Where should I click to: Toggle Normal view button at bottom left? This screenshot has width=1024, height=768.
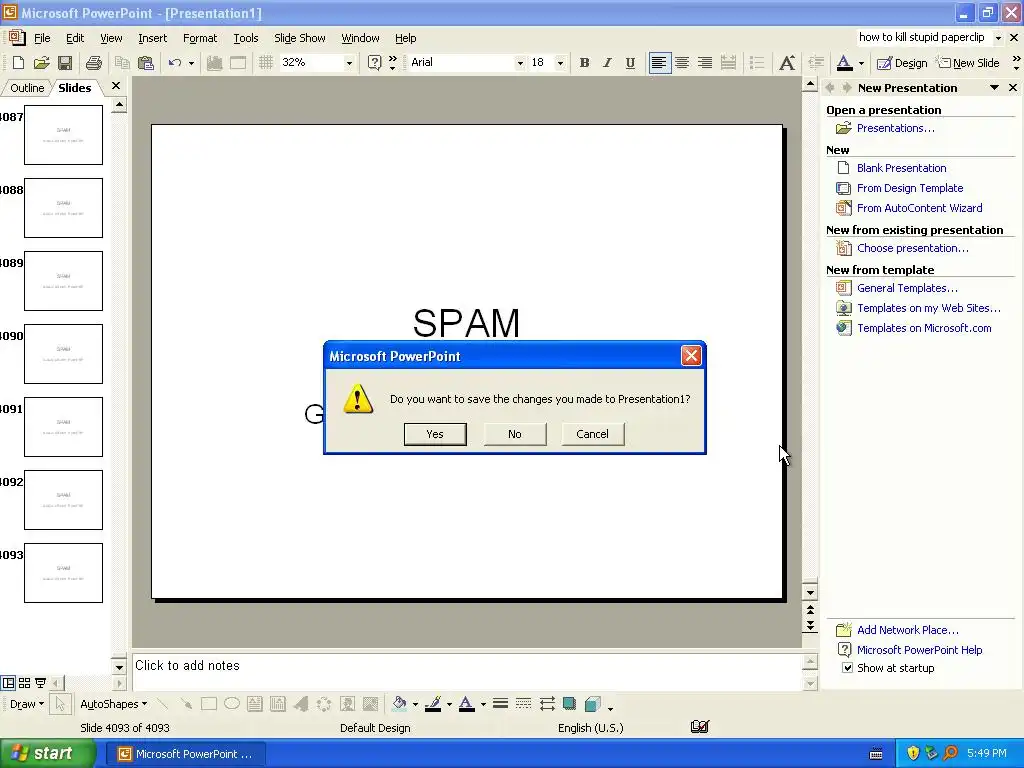point(8,683)
